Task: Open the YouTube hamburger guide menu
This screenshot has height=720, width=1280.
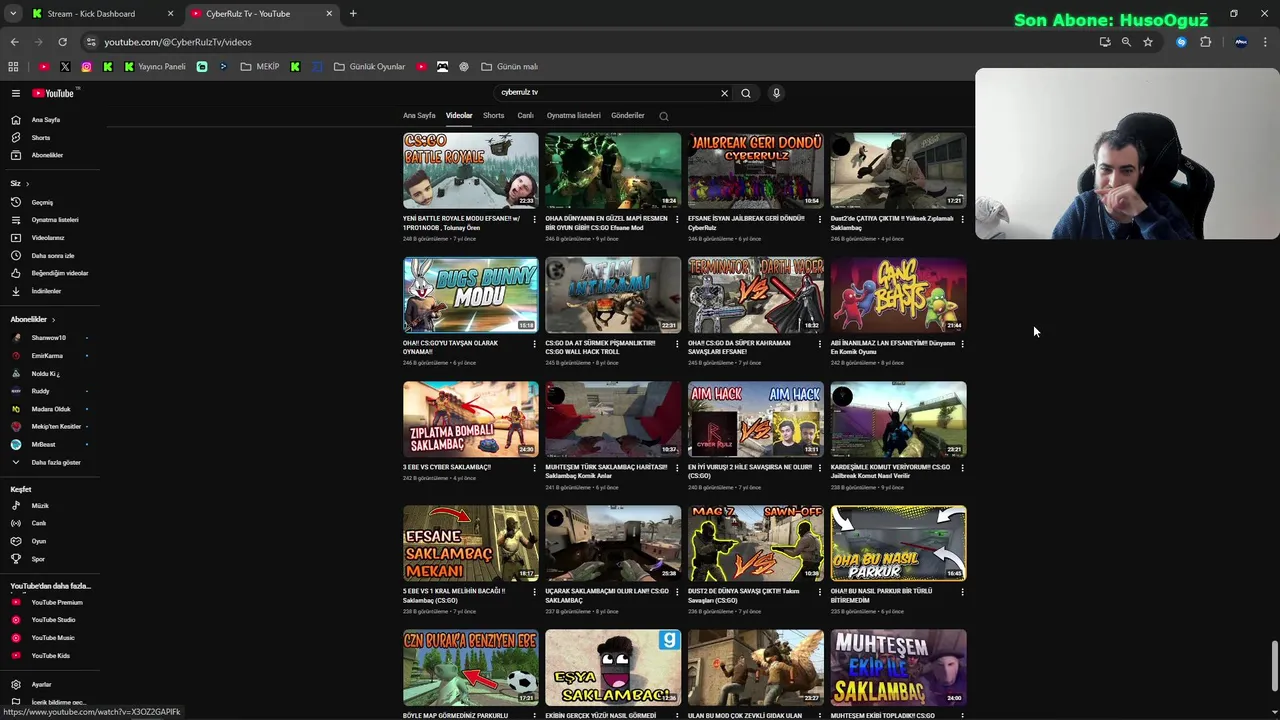Action: [16, 93]
